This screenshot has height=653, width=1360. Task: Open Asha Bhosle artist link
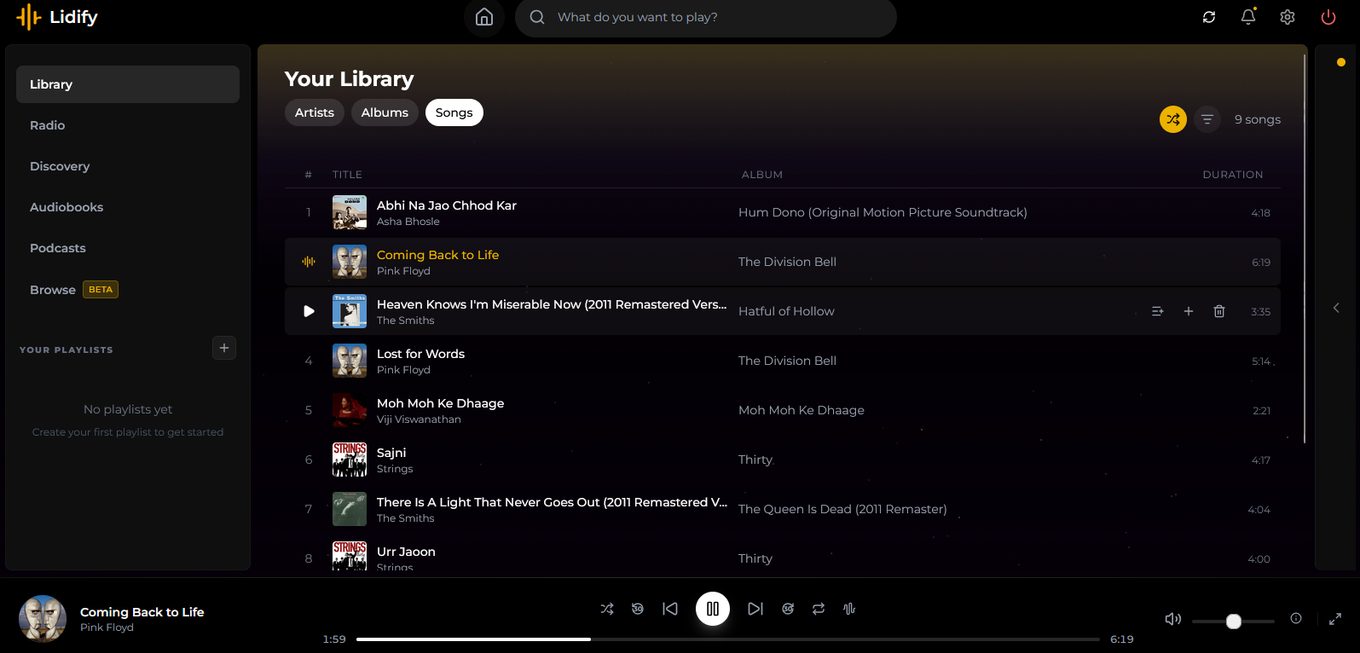[x=408, y=222]
